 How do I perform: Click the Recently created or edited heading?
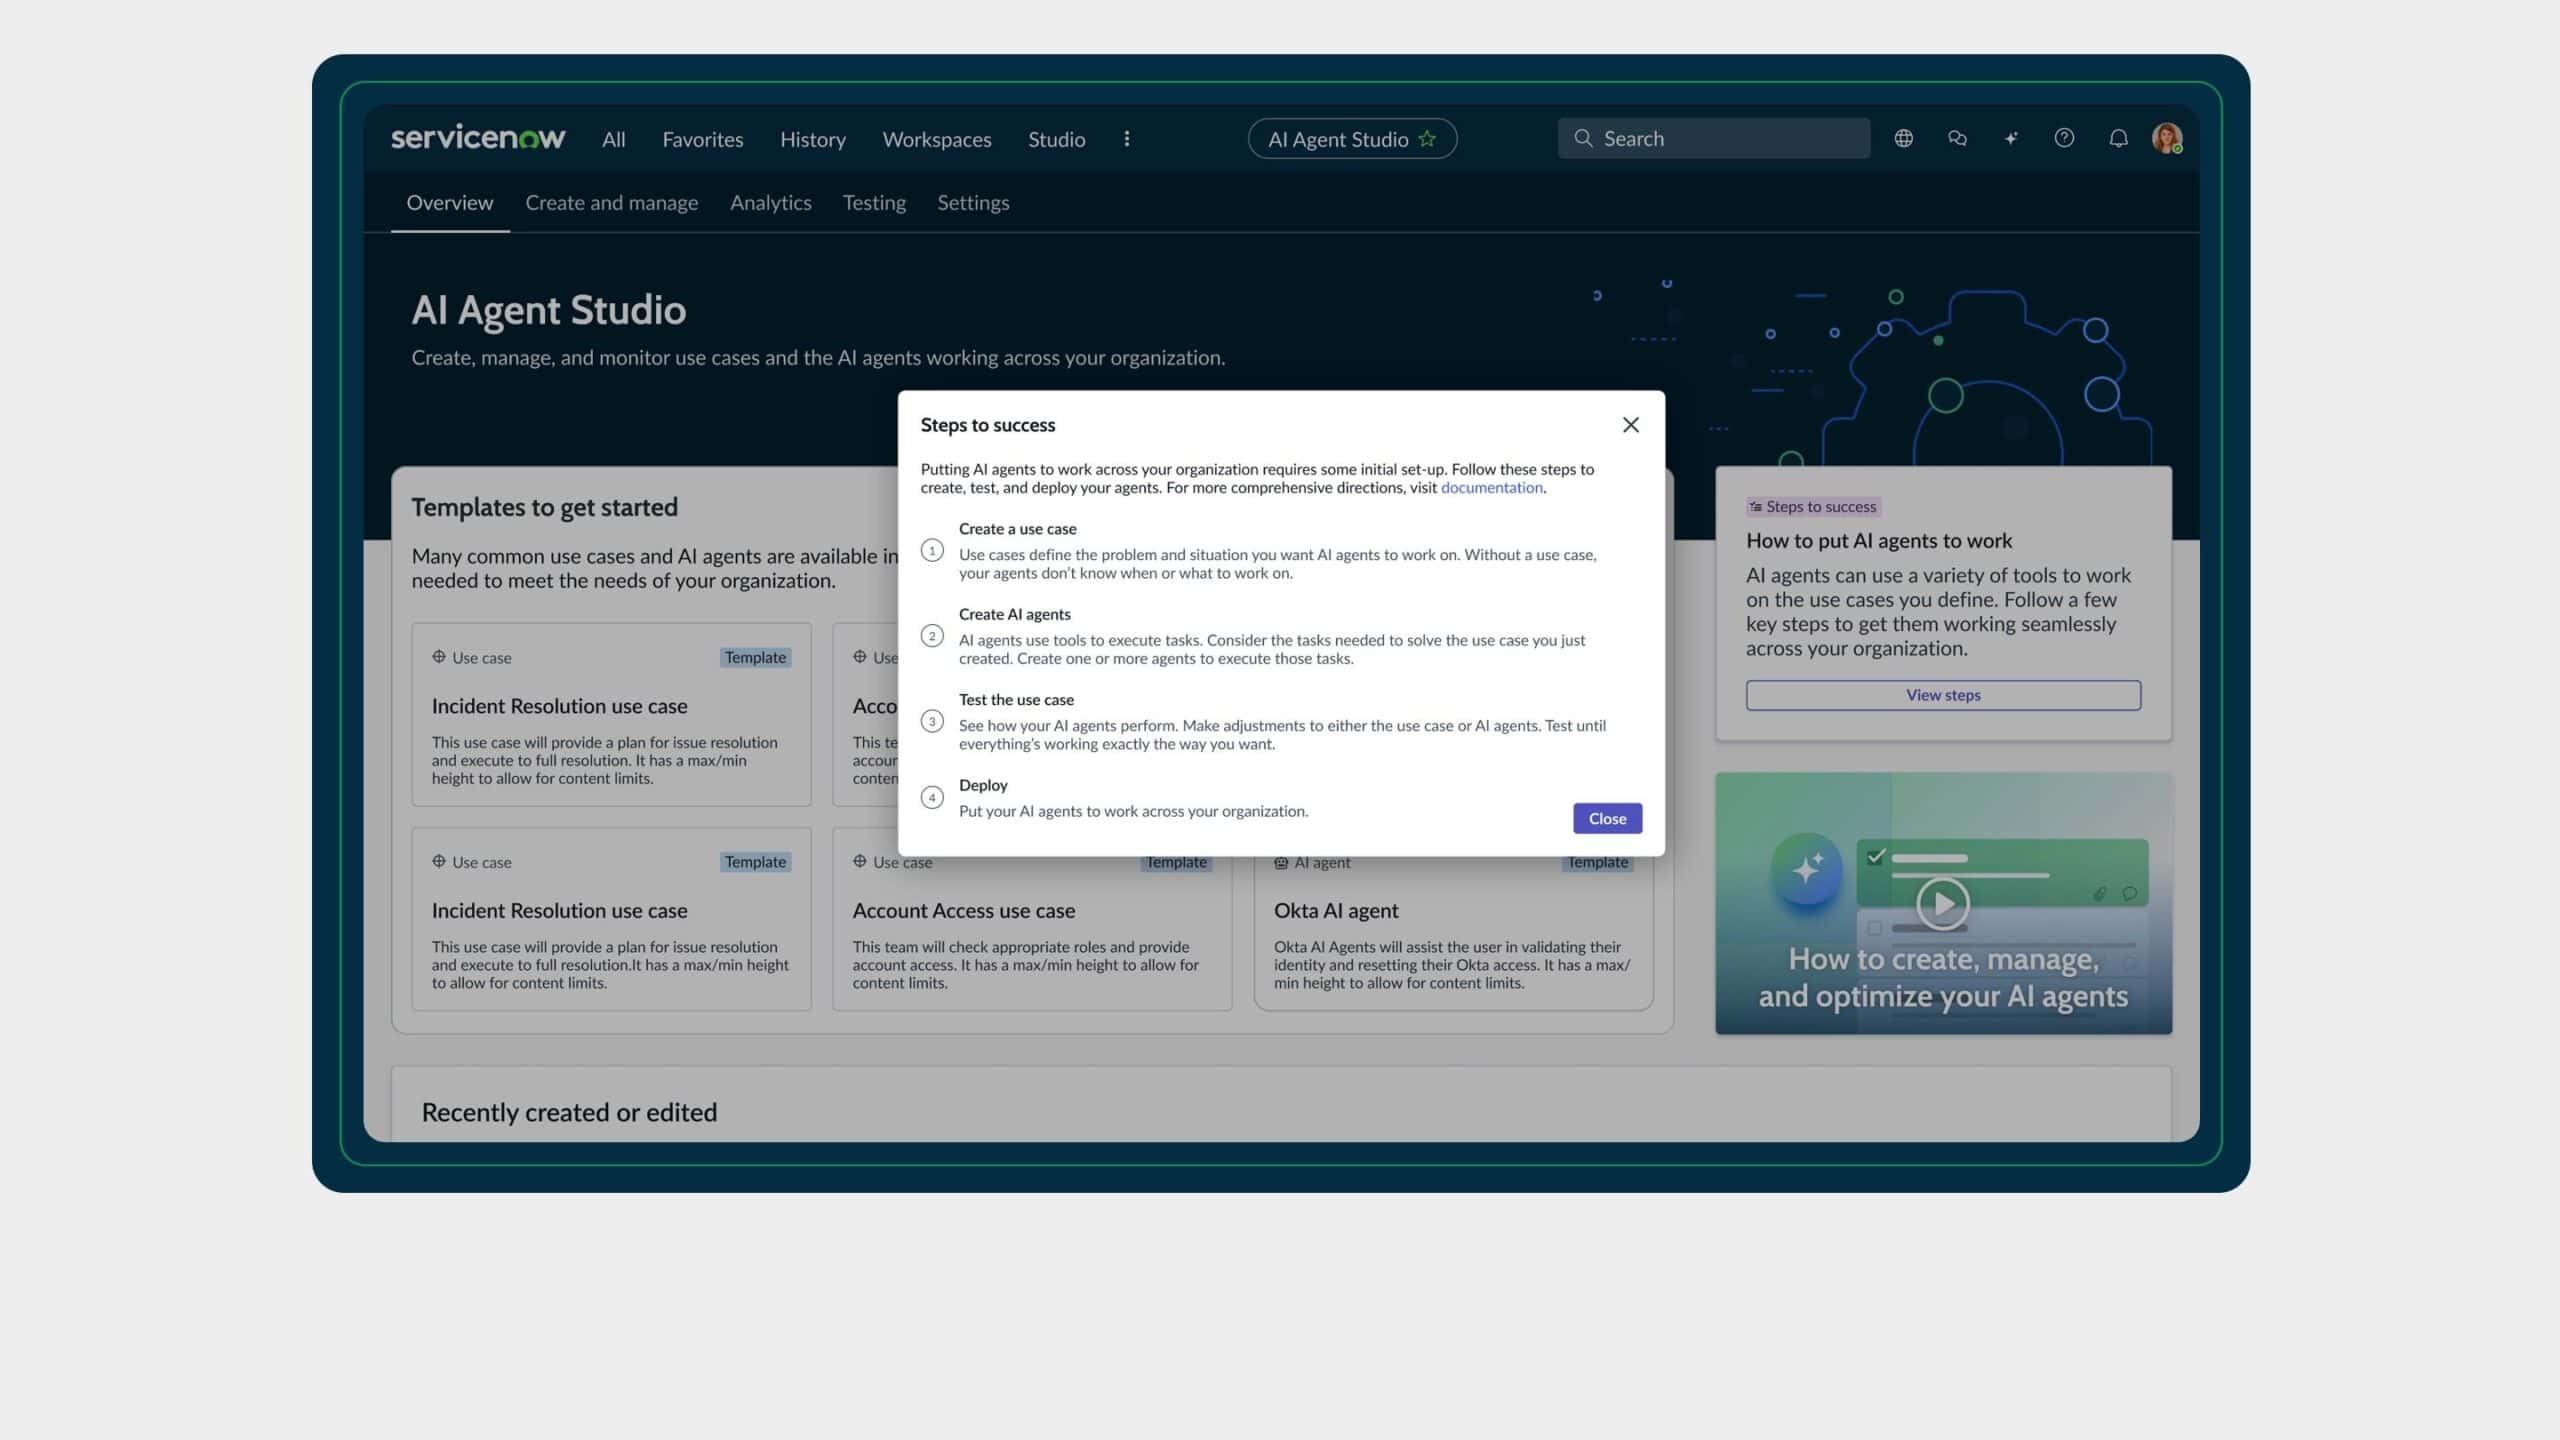(569, 1112)
